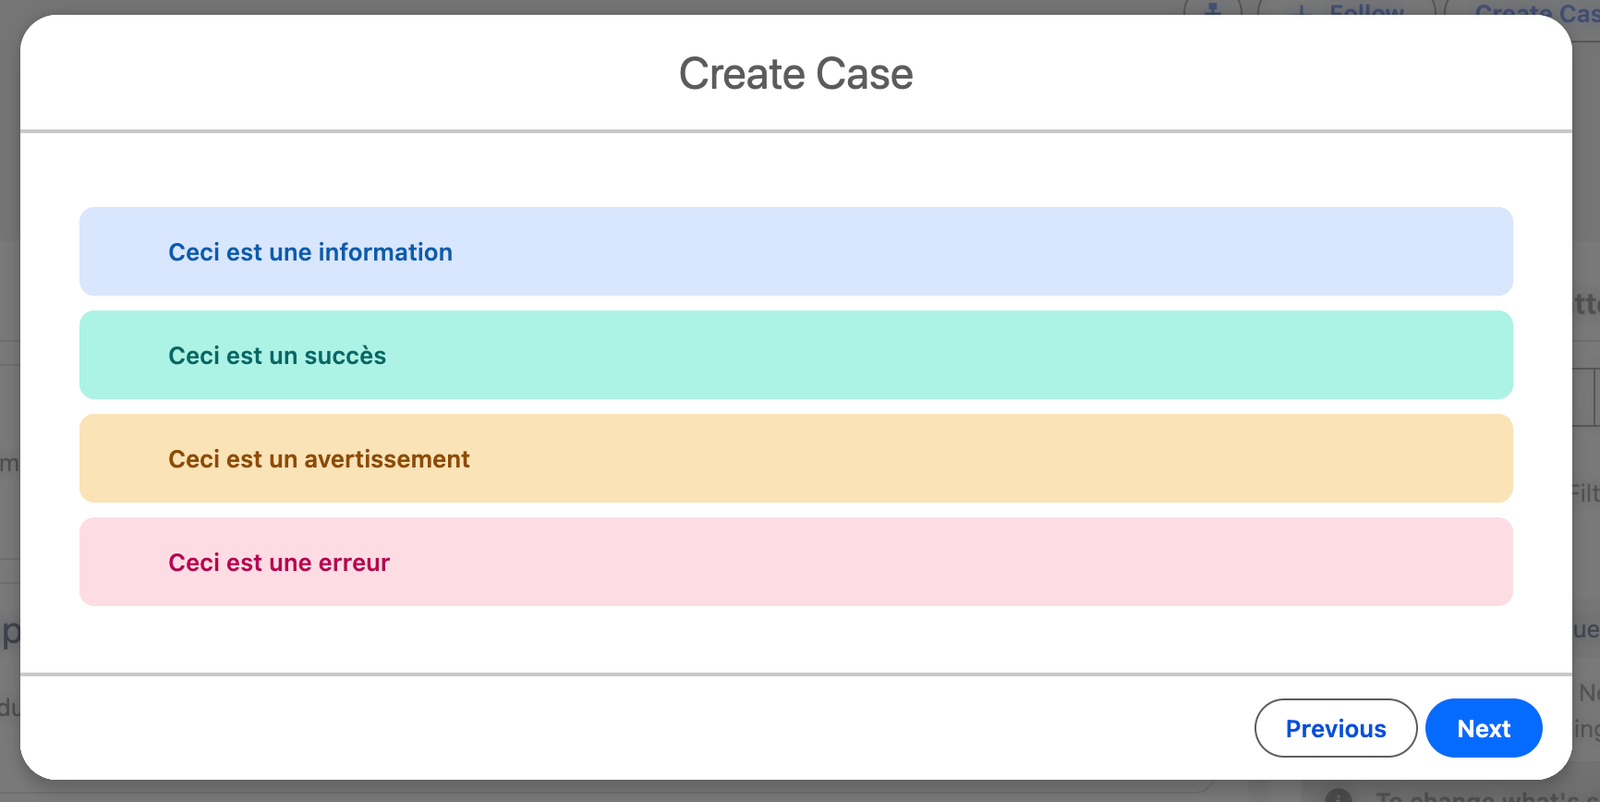Click the dimmed Create Case background button
The width and height of the screenshot is (1600, 802).
tap(1535, 9)
